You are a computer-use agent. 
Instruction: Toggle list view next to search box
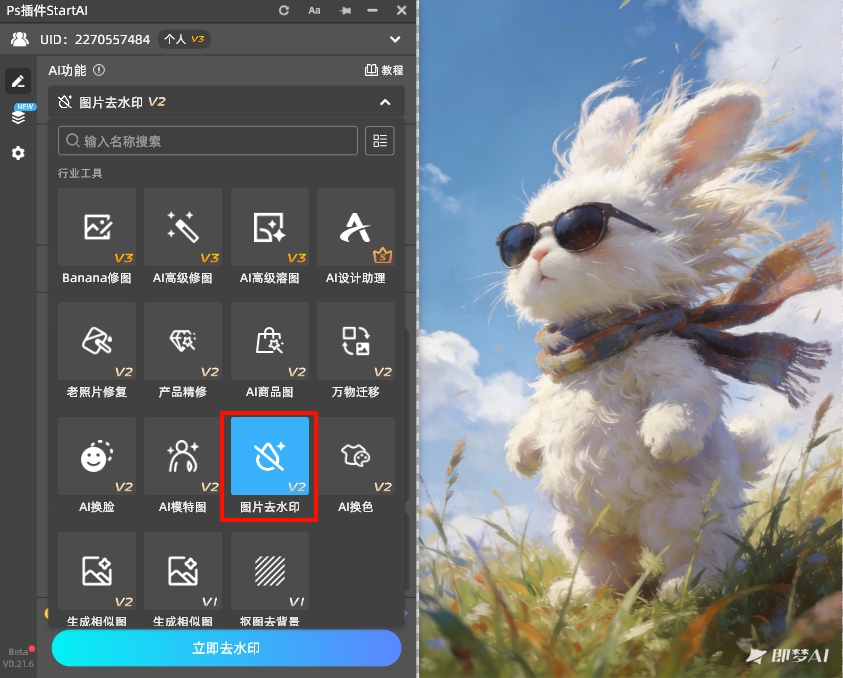click(x=380, y=141)
